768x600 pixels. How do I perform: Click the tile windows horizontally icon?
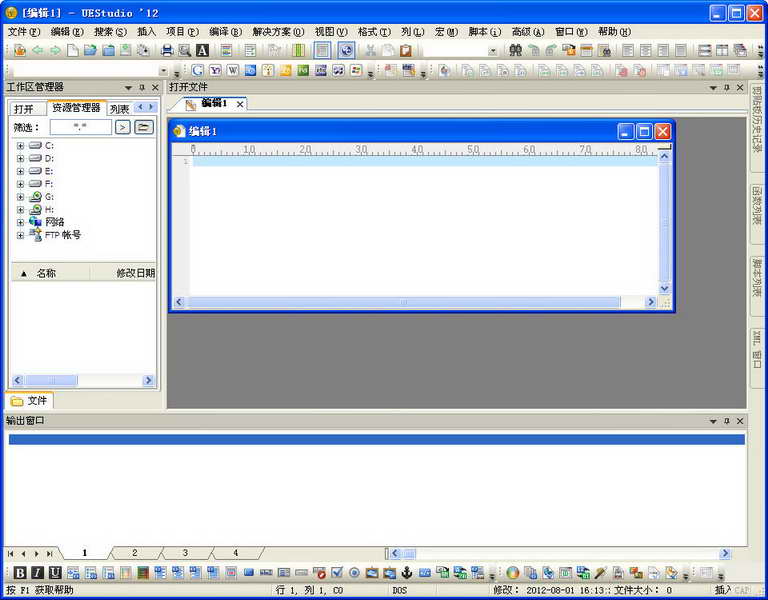coord(704,50)
